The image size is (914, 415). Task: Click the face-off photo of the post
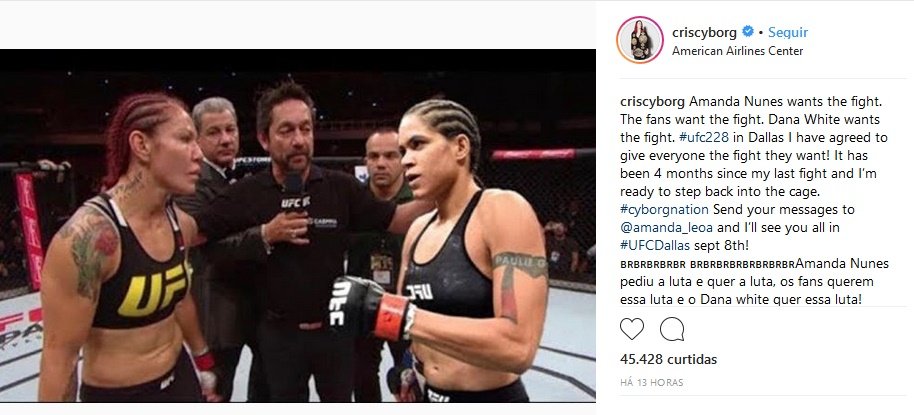[297, 226]
